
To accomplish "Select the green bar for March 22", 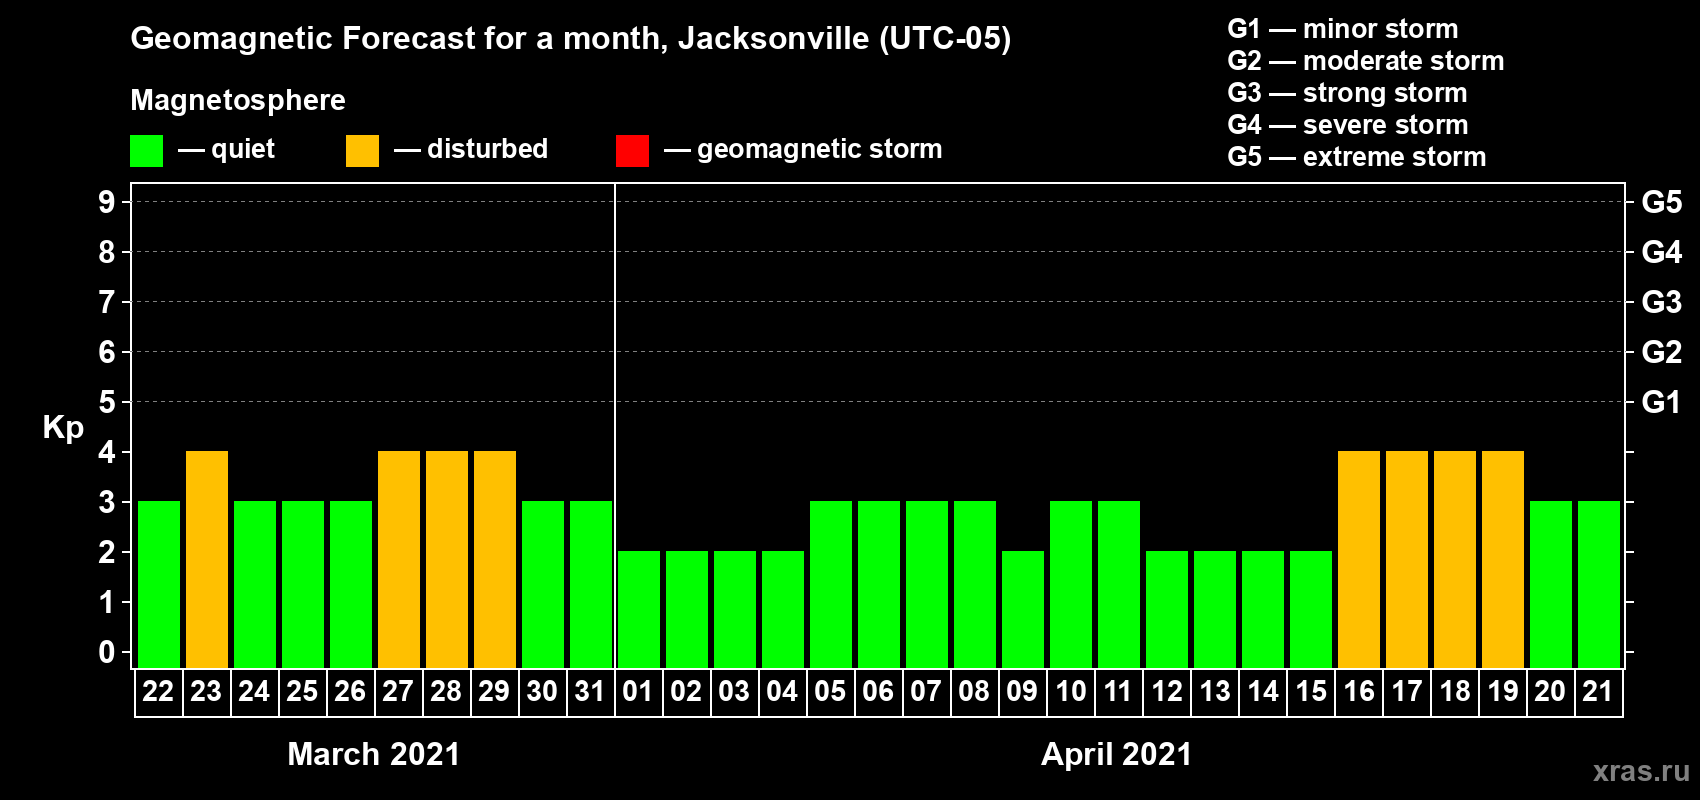I will click(159, 584).
